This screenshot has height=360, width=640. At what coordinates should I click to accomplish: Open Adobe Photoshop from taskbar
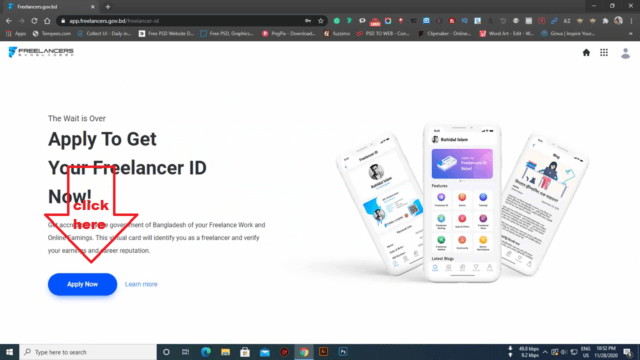pos(343,352)
